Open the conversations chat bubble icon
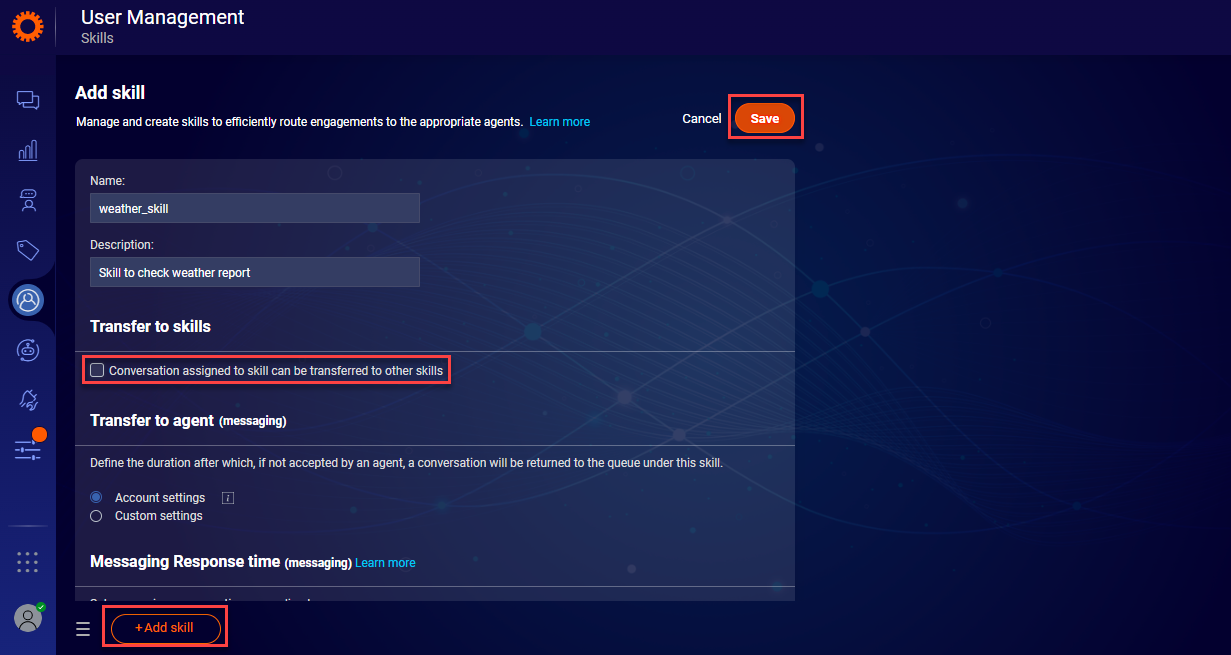Screen dimensions: 1231x655 [28, 100]
